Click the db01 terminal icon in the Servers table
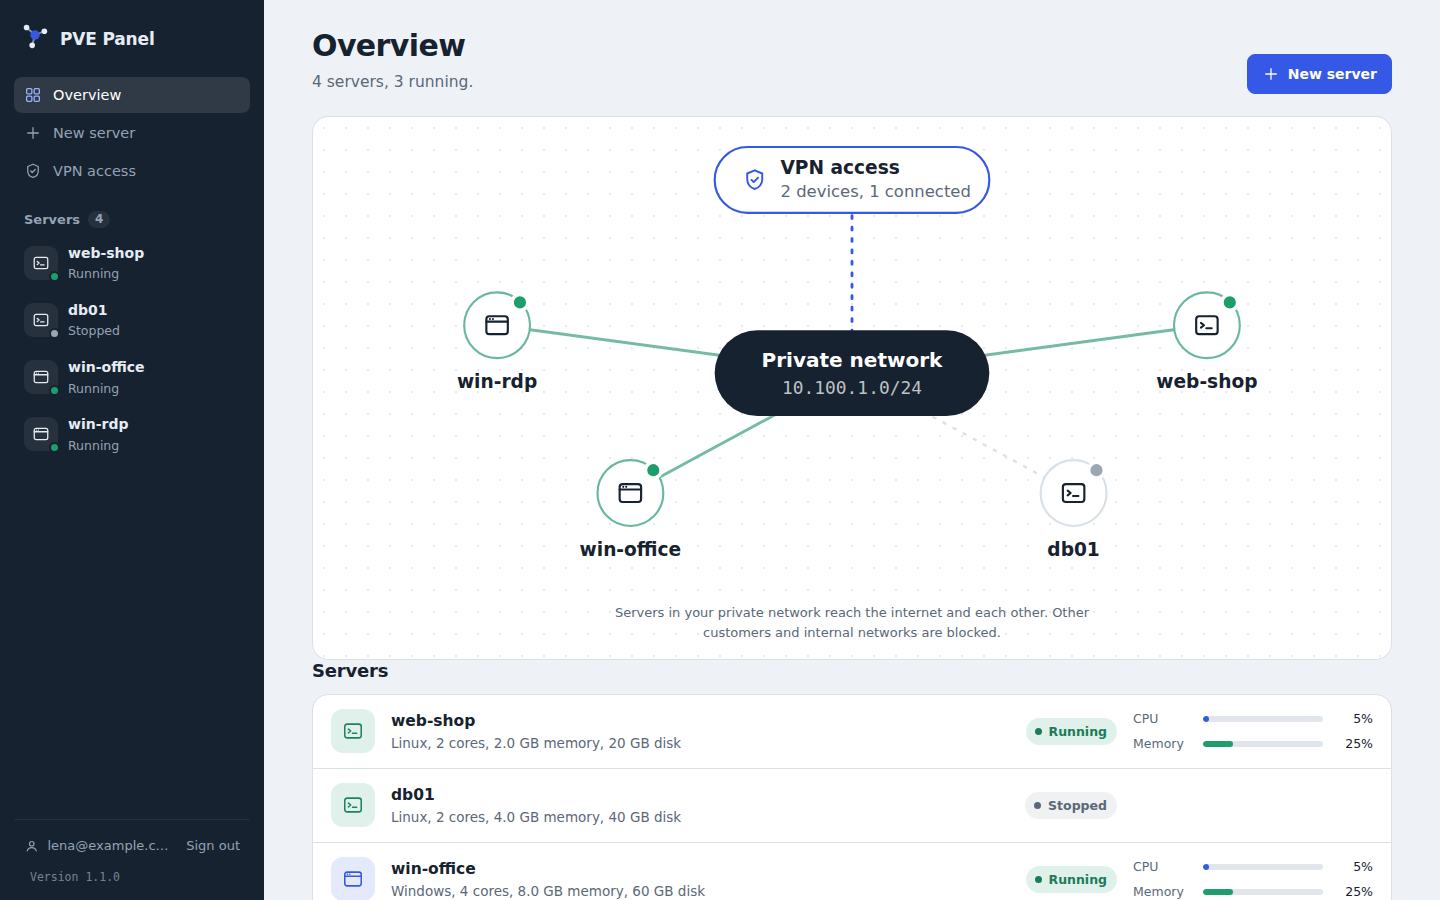This screenshot has width=1440, height=900. pos(353,805)
